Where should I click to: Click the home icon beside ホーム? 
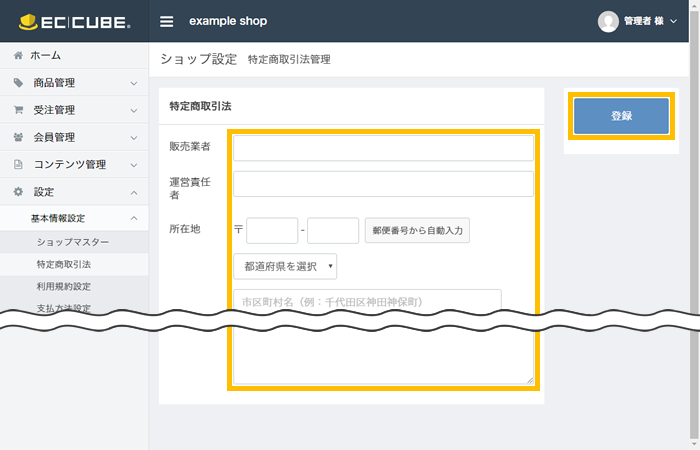(x=18, y=56)
